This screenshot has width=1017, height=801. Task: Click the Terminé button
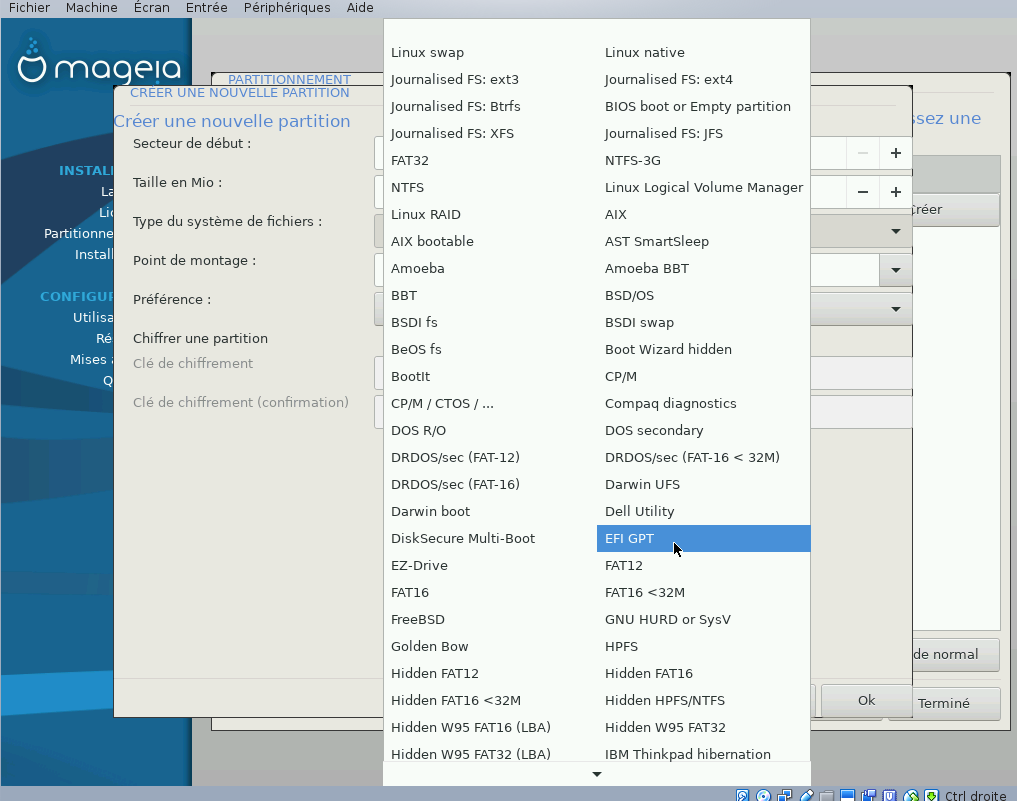coord(944,704)
